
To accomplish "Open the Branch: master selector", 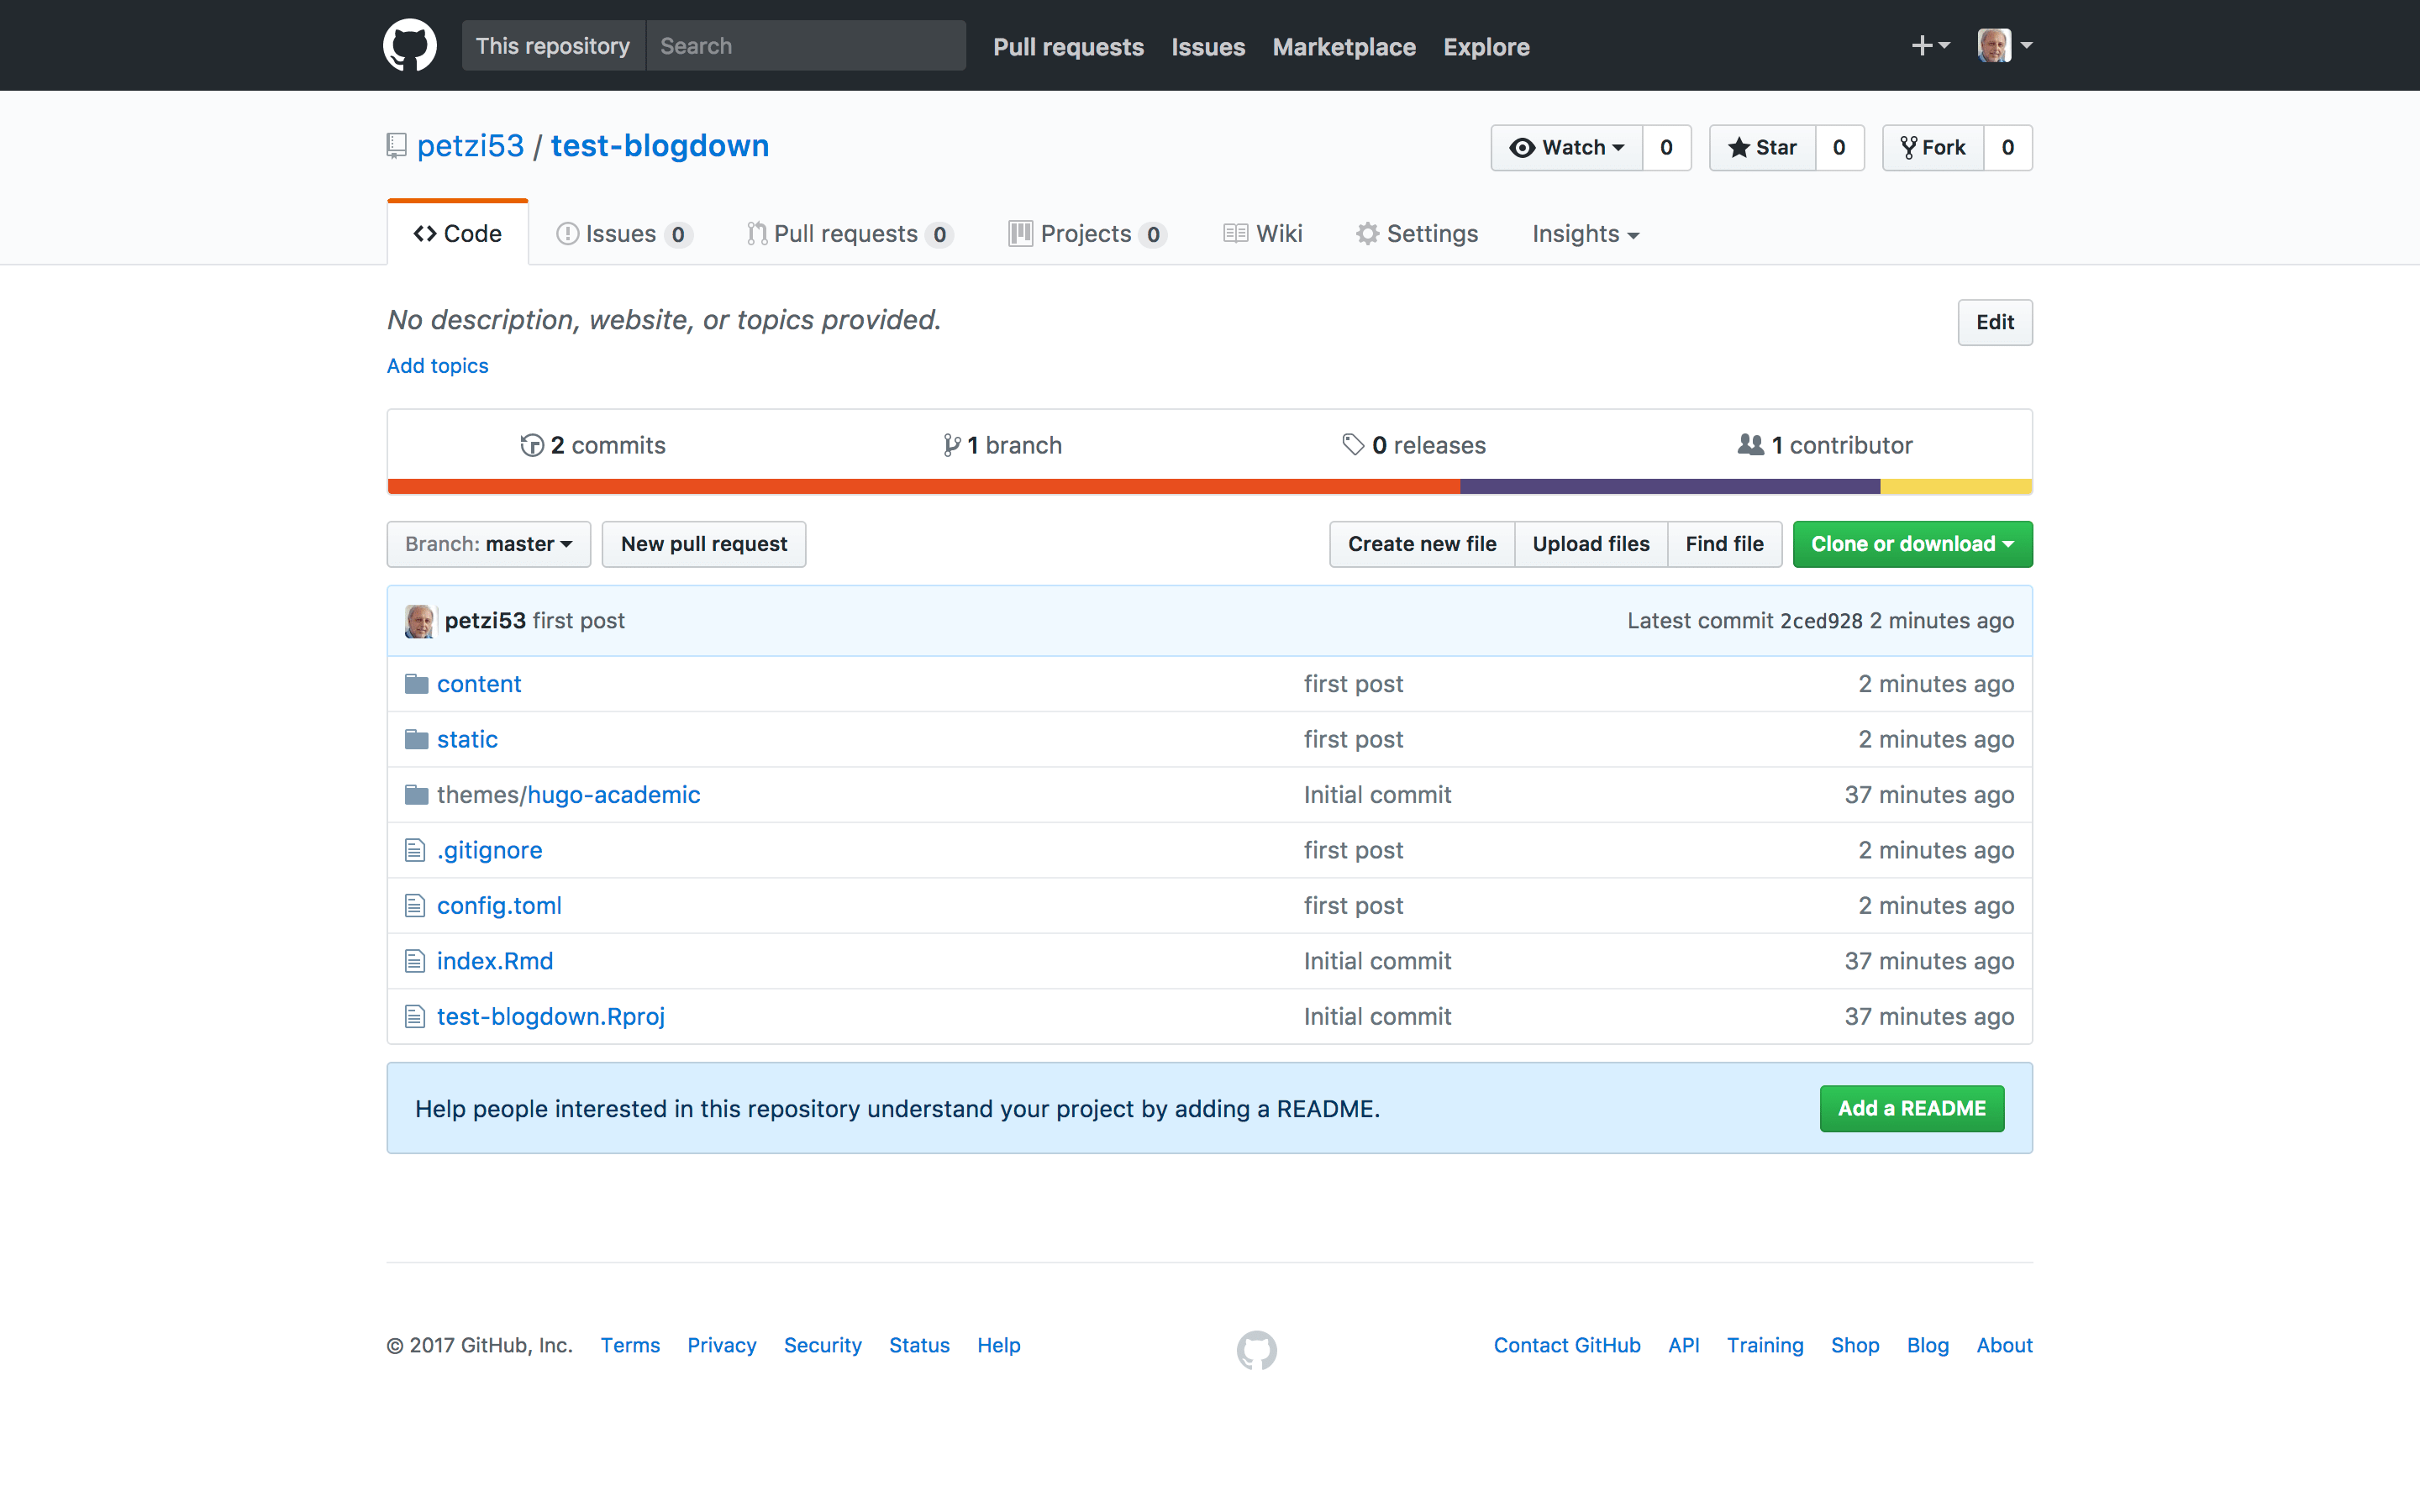I will [x=488, y=544].
